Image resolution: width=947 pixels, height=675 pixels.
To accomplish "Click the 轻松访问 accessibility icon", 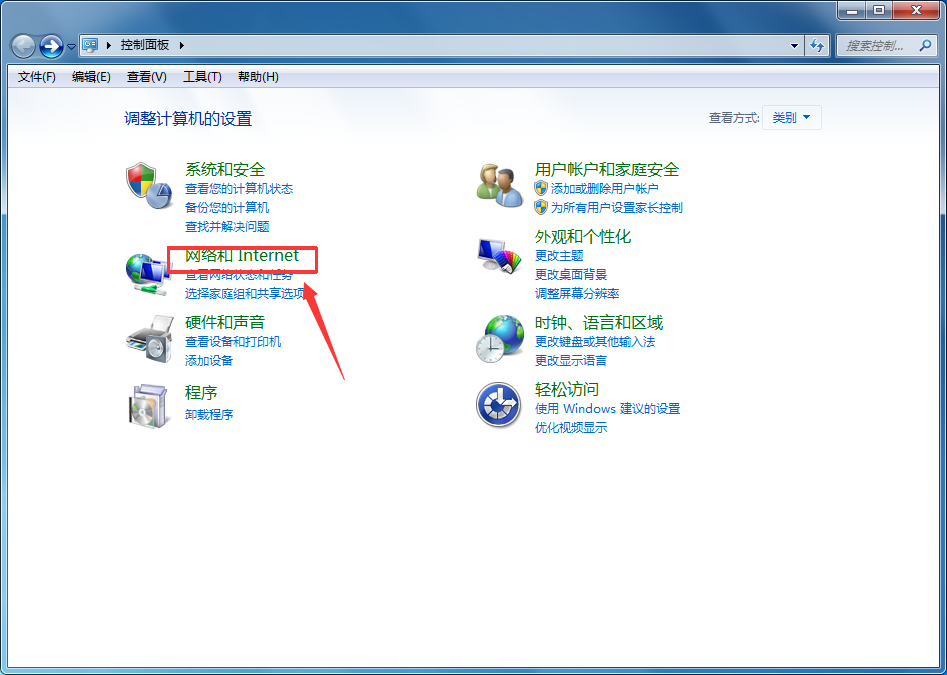I will coord(499,404).
